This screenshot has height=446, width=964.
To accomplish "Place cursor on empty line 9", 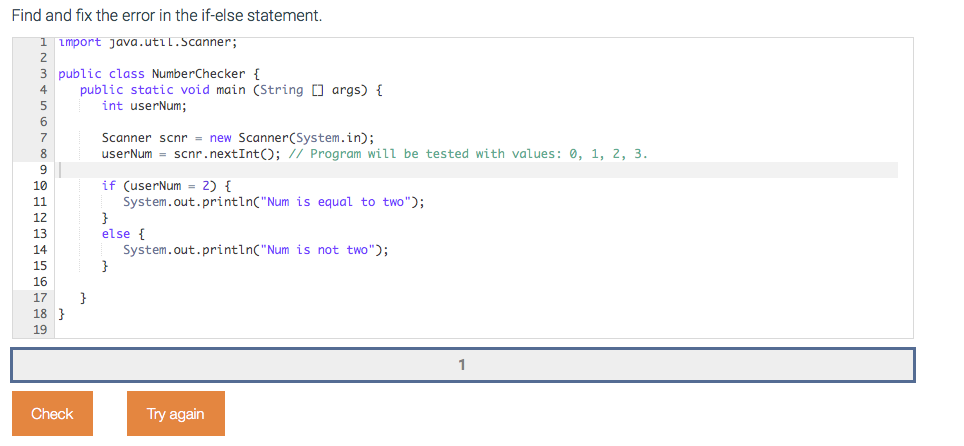I will coord(476,170).
